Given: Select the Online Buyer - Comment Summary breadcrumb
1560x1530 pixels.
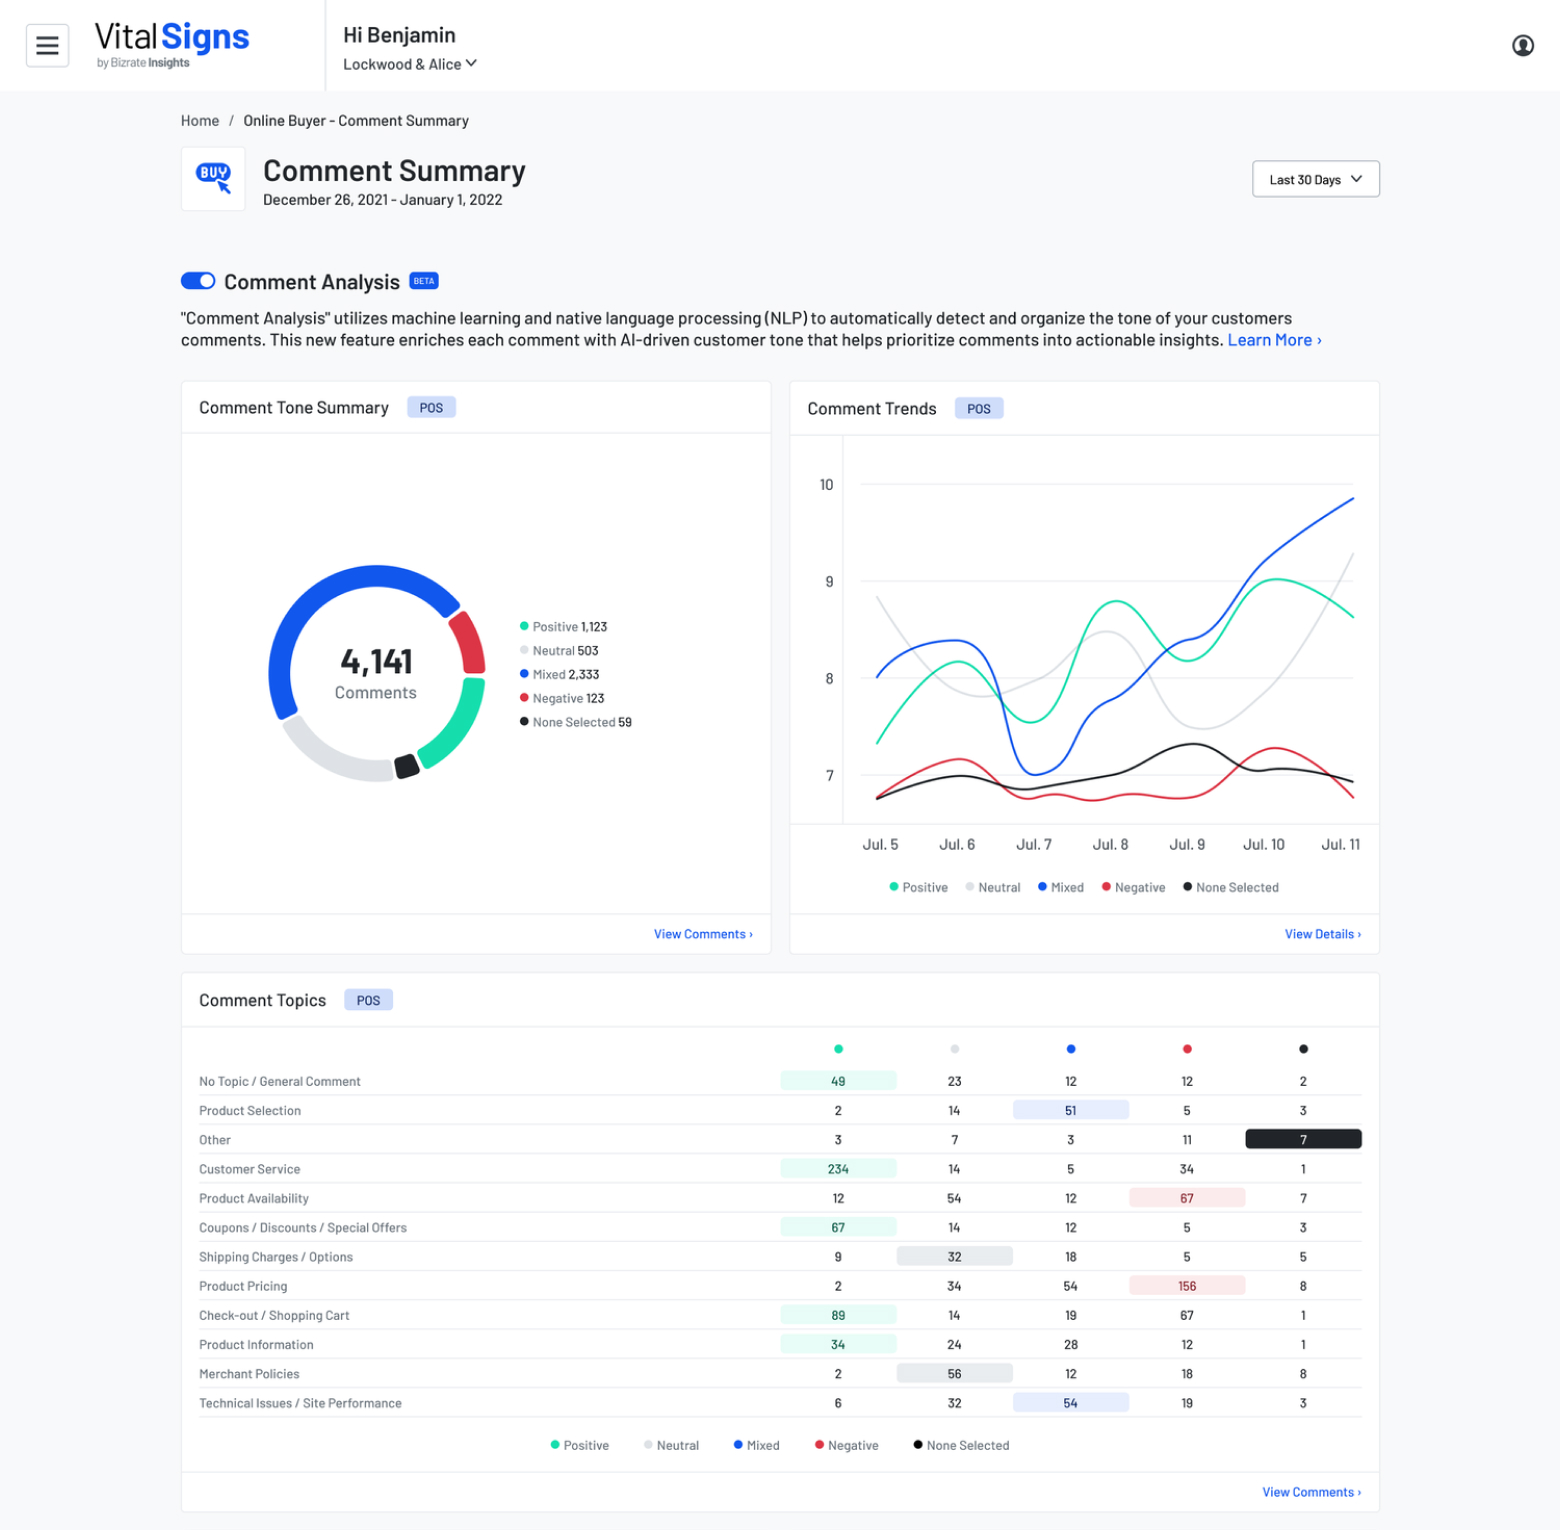Looking at the screenshot, I should [x=355, y=120].
